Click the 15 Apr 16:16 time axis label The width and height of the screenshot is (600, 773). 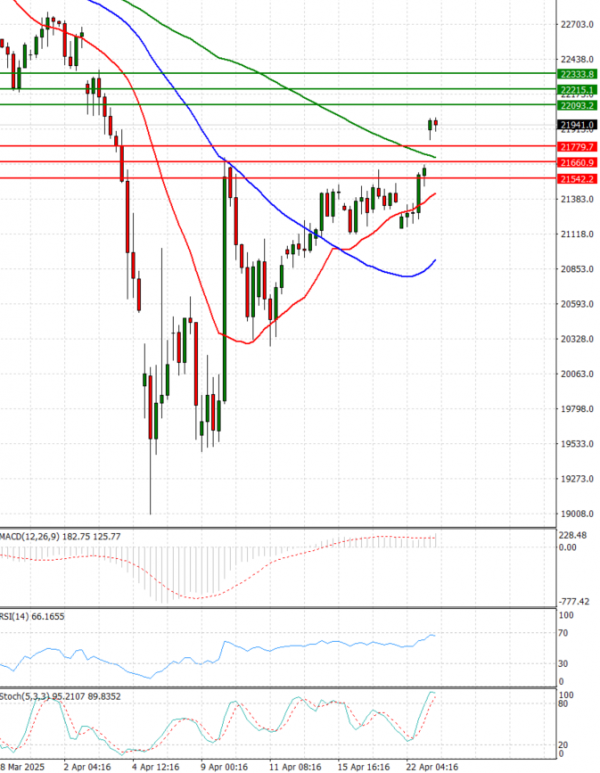[363, 767]
